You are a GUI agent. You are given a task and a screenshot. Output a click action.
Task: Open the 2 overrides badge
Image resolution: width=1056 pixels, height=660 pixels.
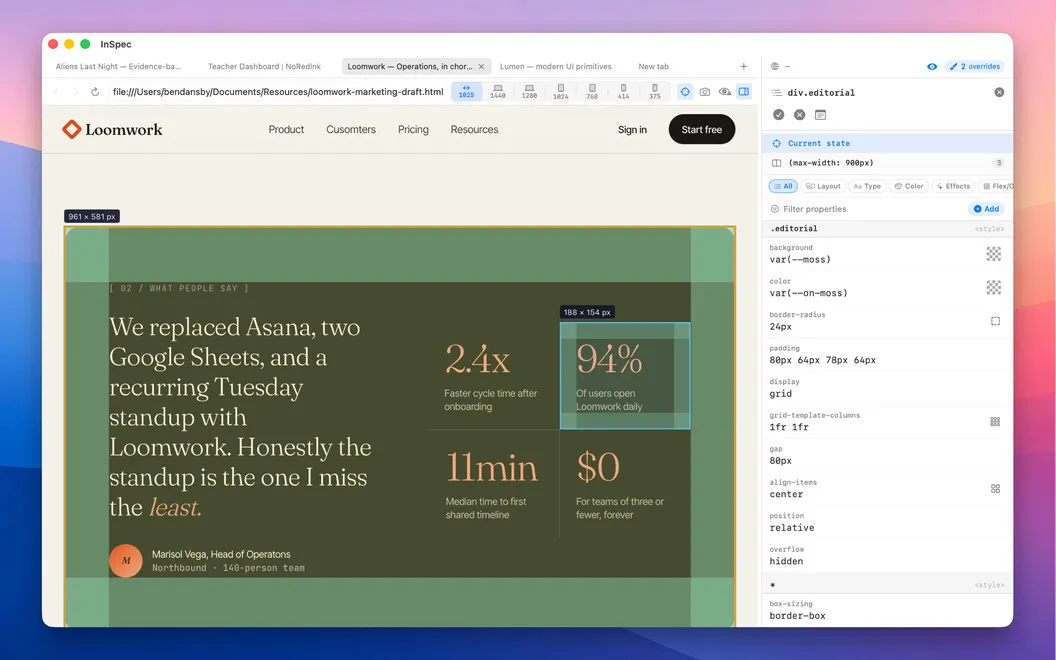point(975,67)
